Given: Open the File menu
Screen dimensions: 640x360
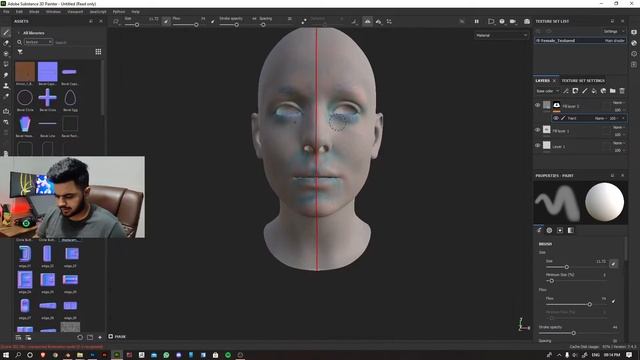Looking at the screenshot, I should pyautogui.click(x=6, y=12).
